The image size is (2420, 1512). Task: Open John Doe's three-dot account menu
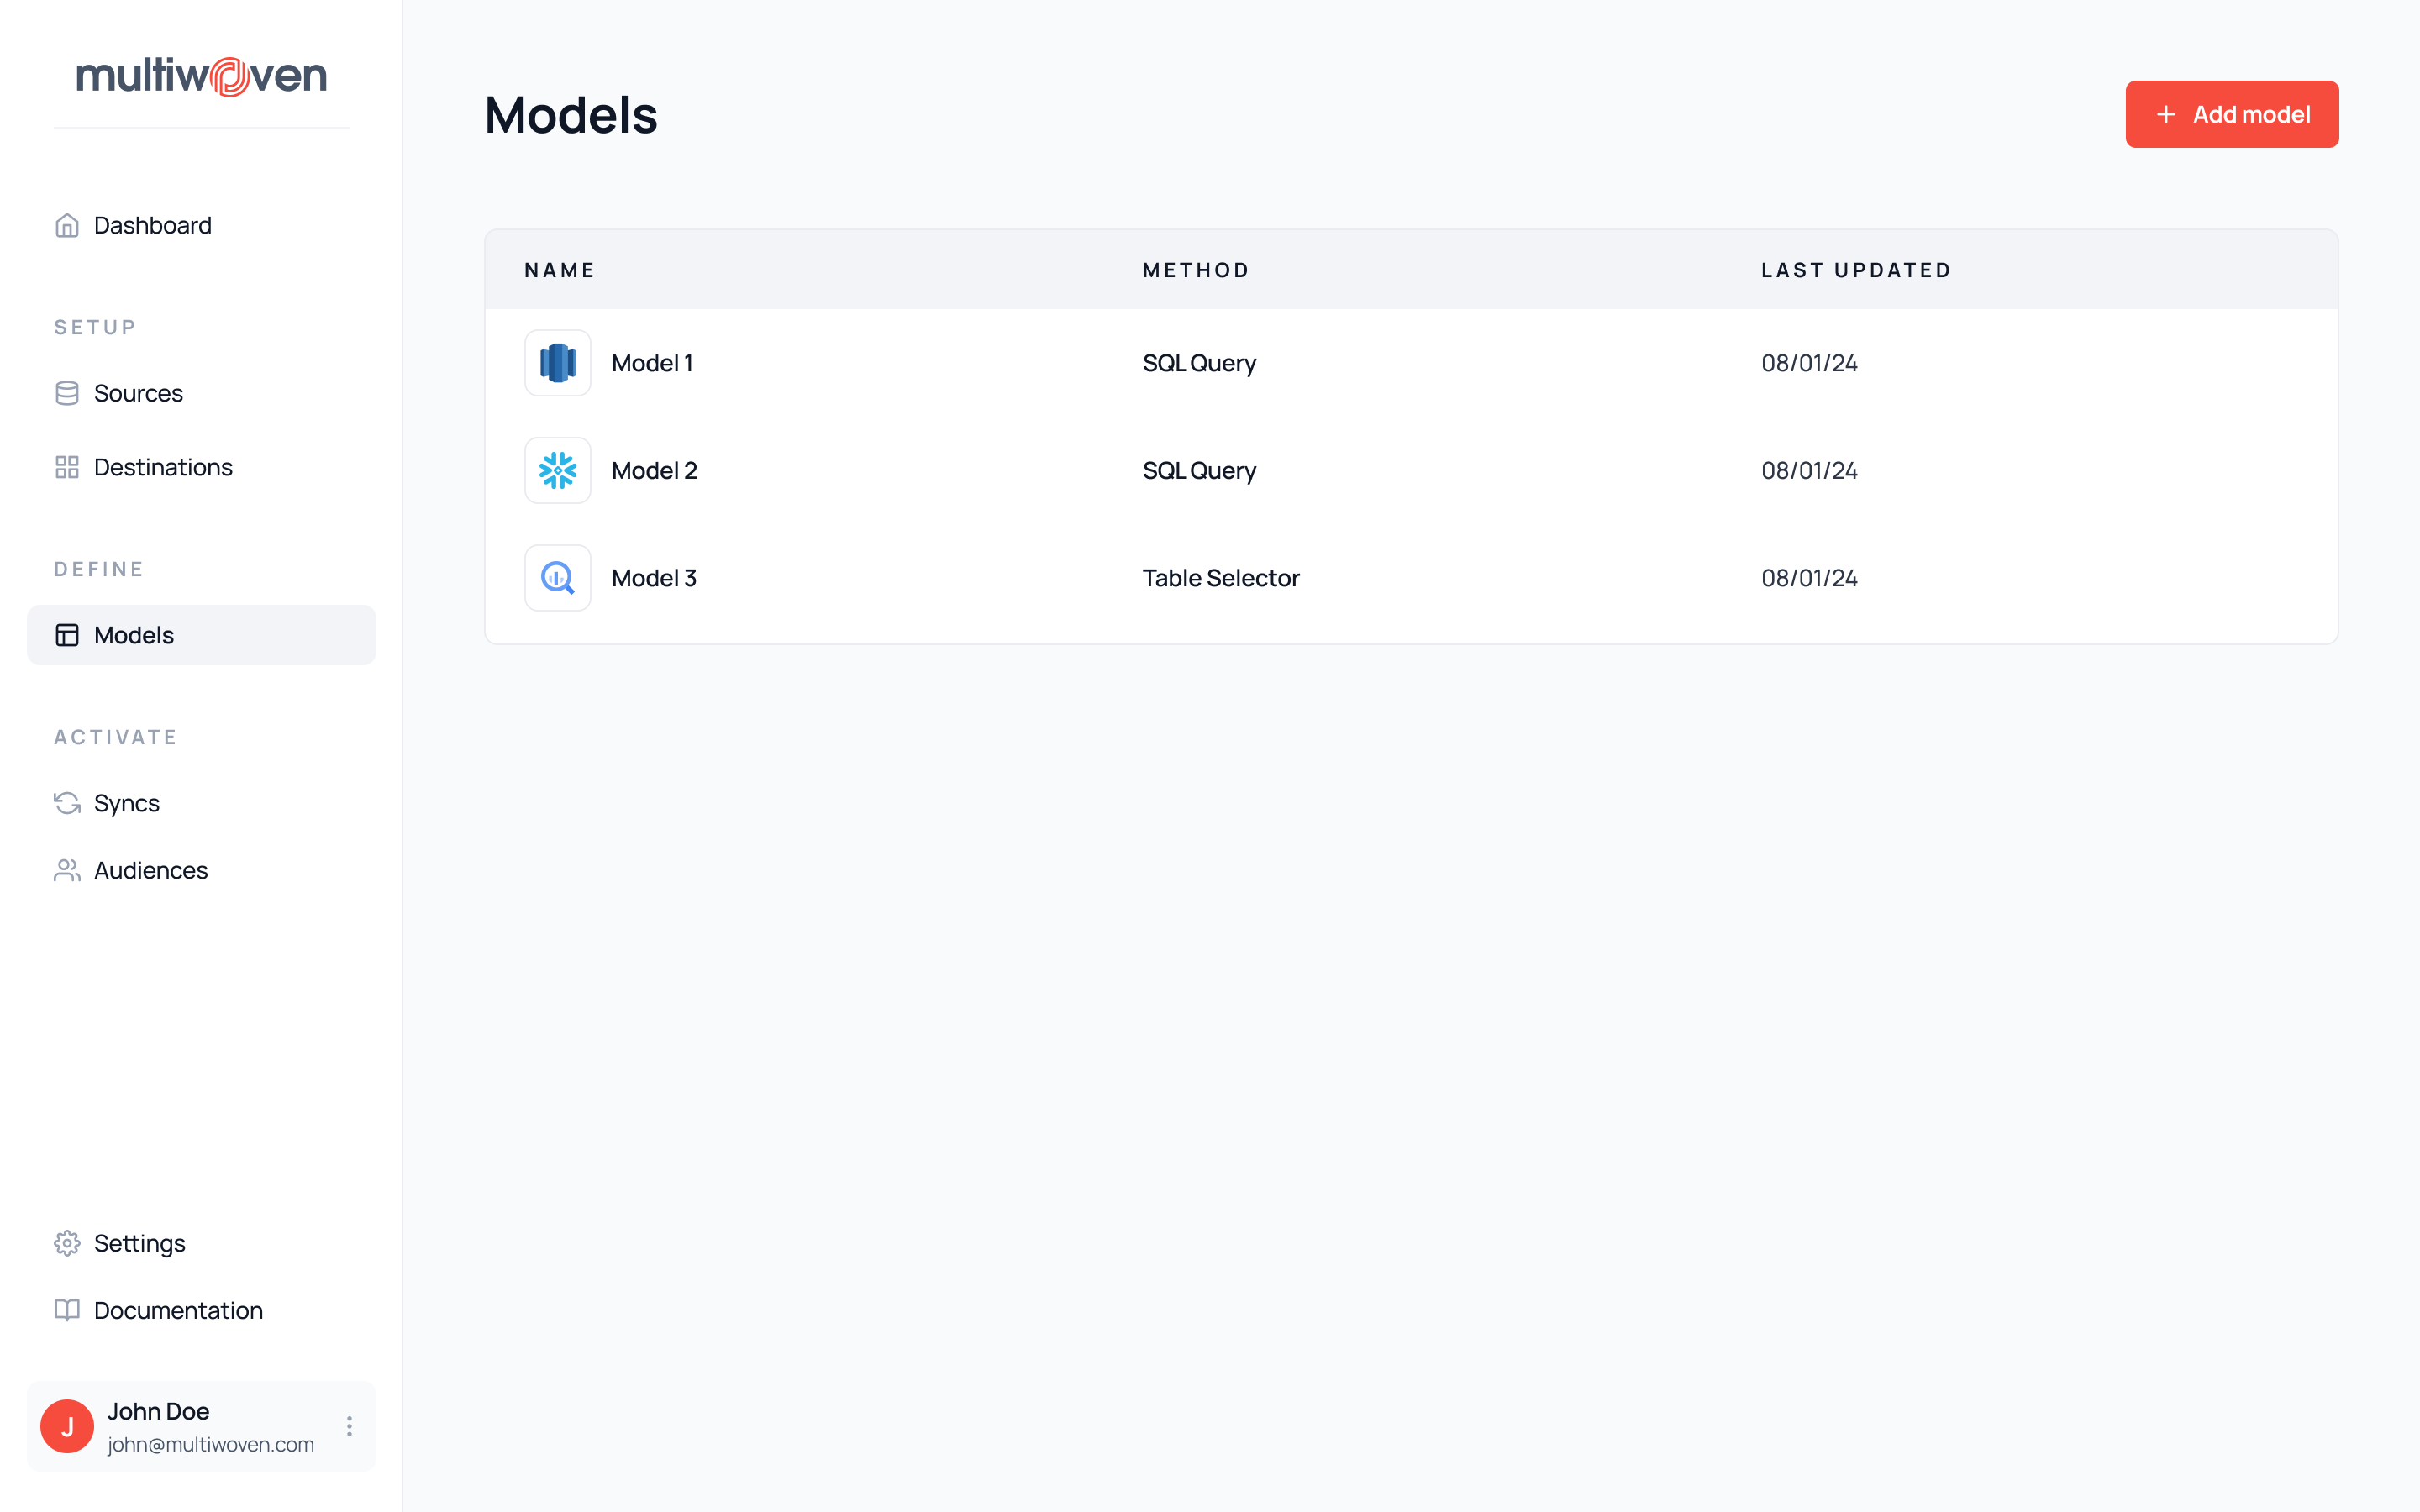tap(349, 1426)
